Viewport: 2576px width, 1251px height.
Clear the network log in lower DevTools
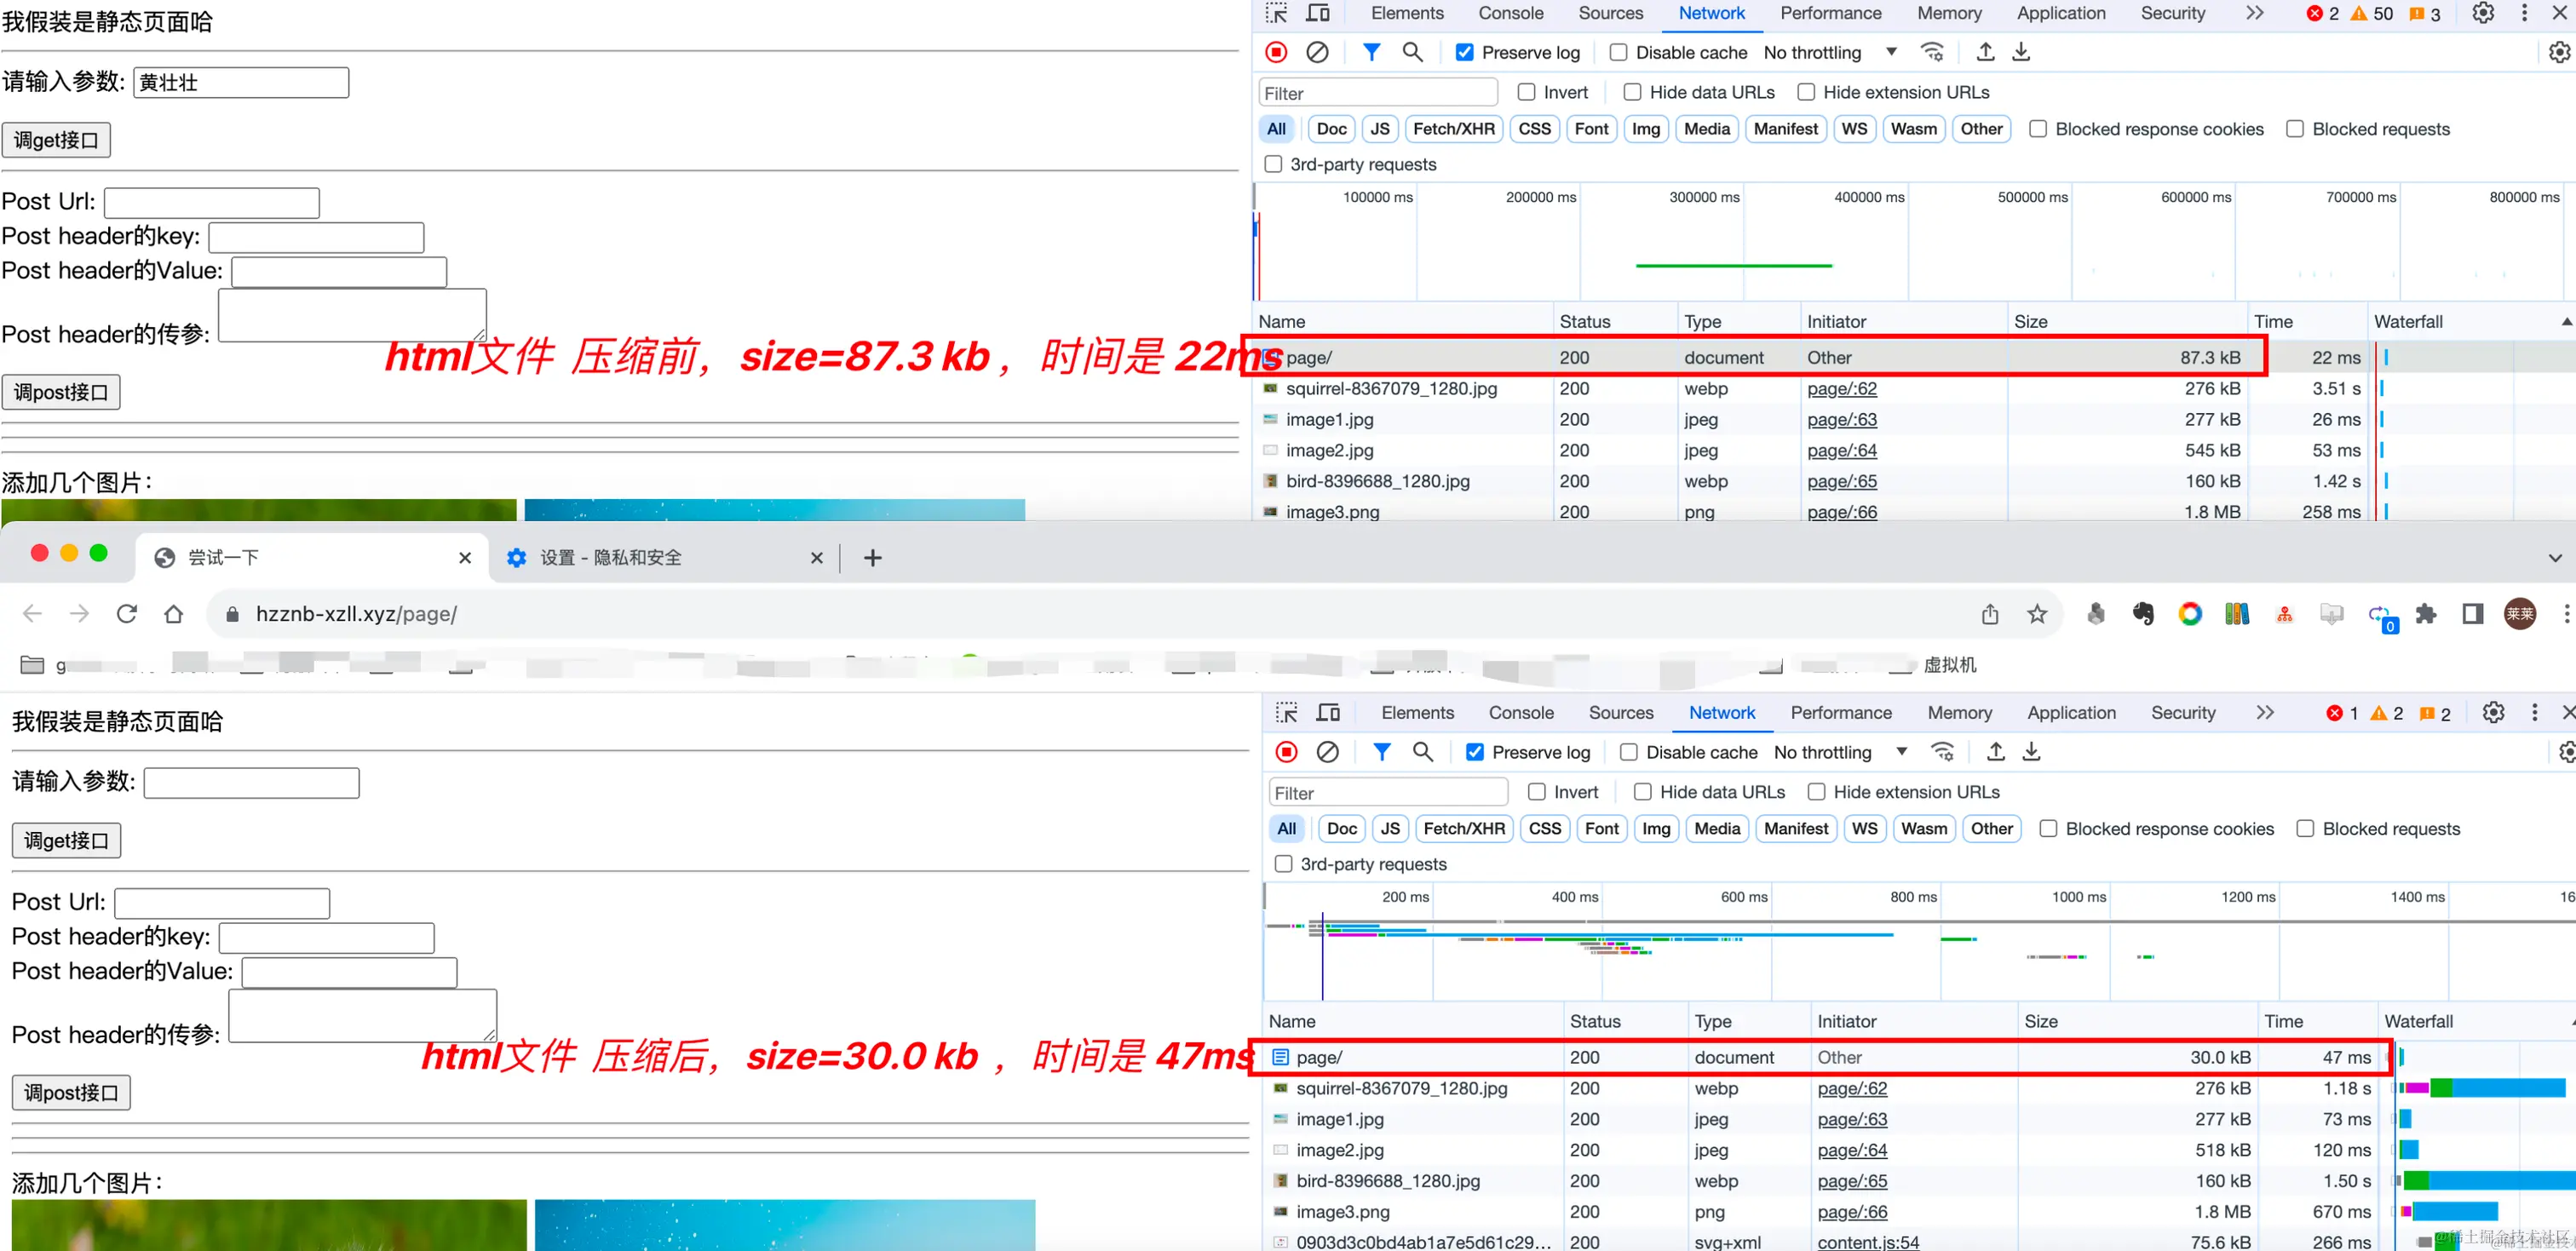1327,752
